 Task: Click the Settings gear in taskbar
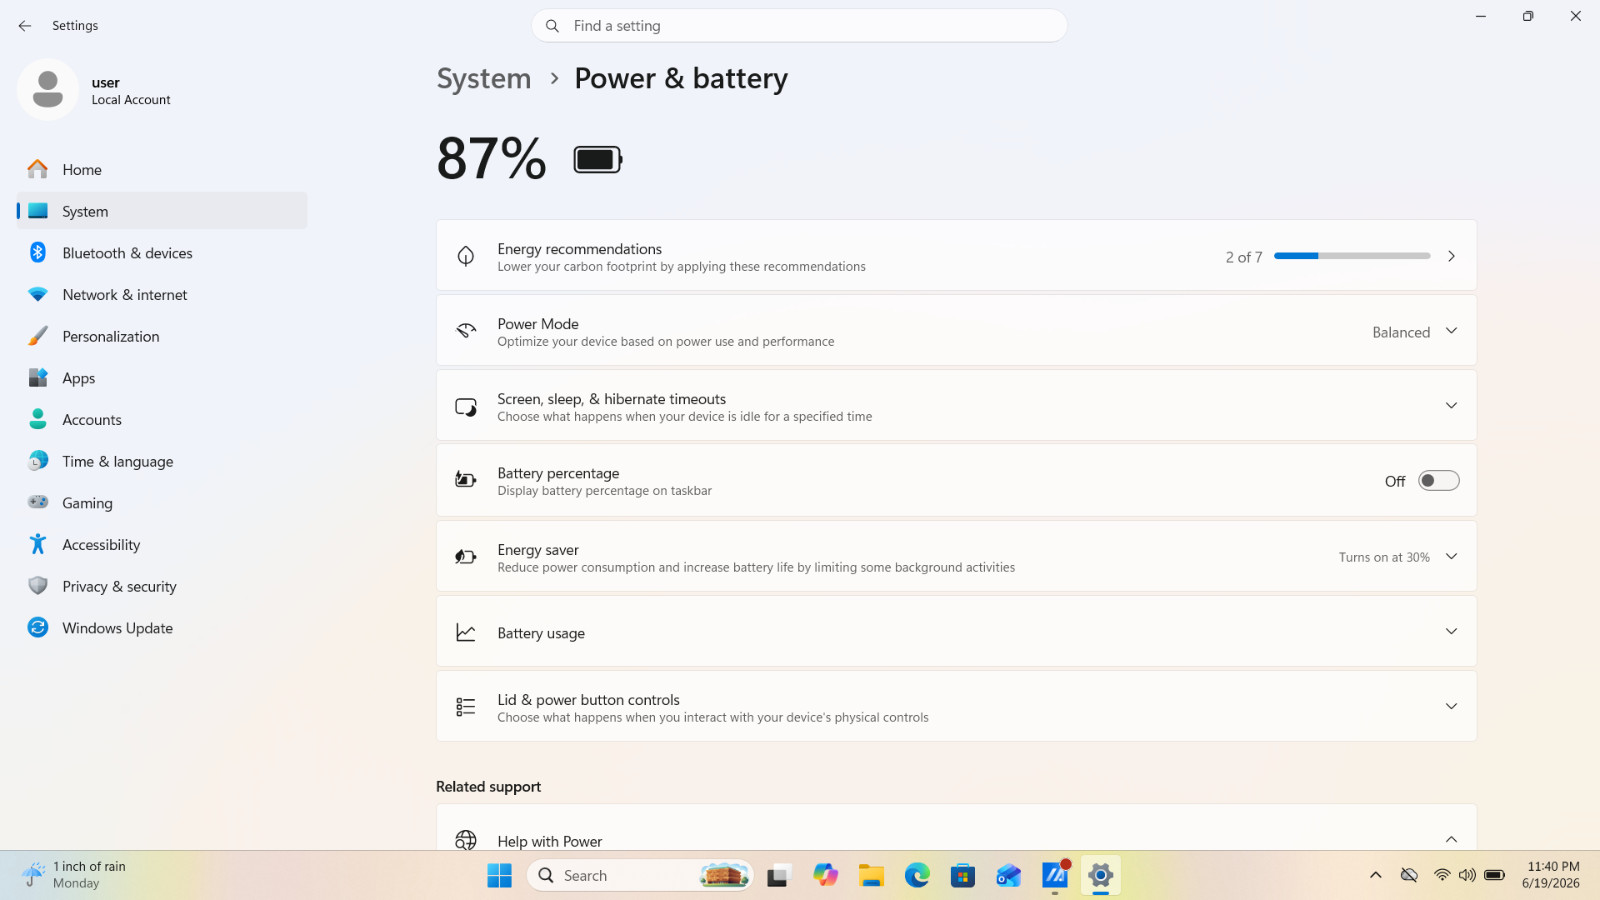click(x=1100, y=876)
